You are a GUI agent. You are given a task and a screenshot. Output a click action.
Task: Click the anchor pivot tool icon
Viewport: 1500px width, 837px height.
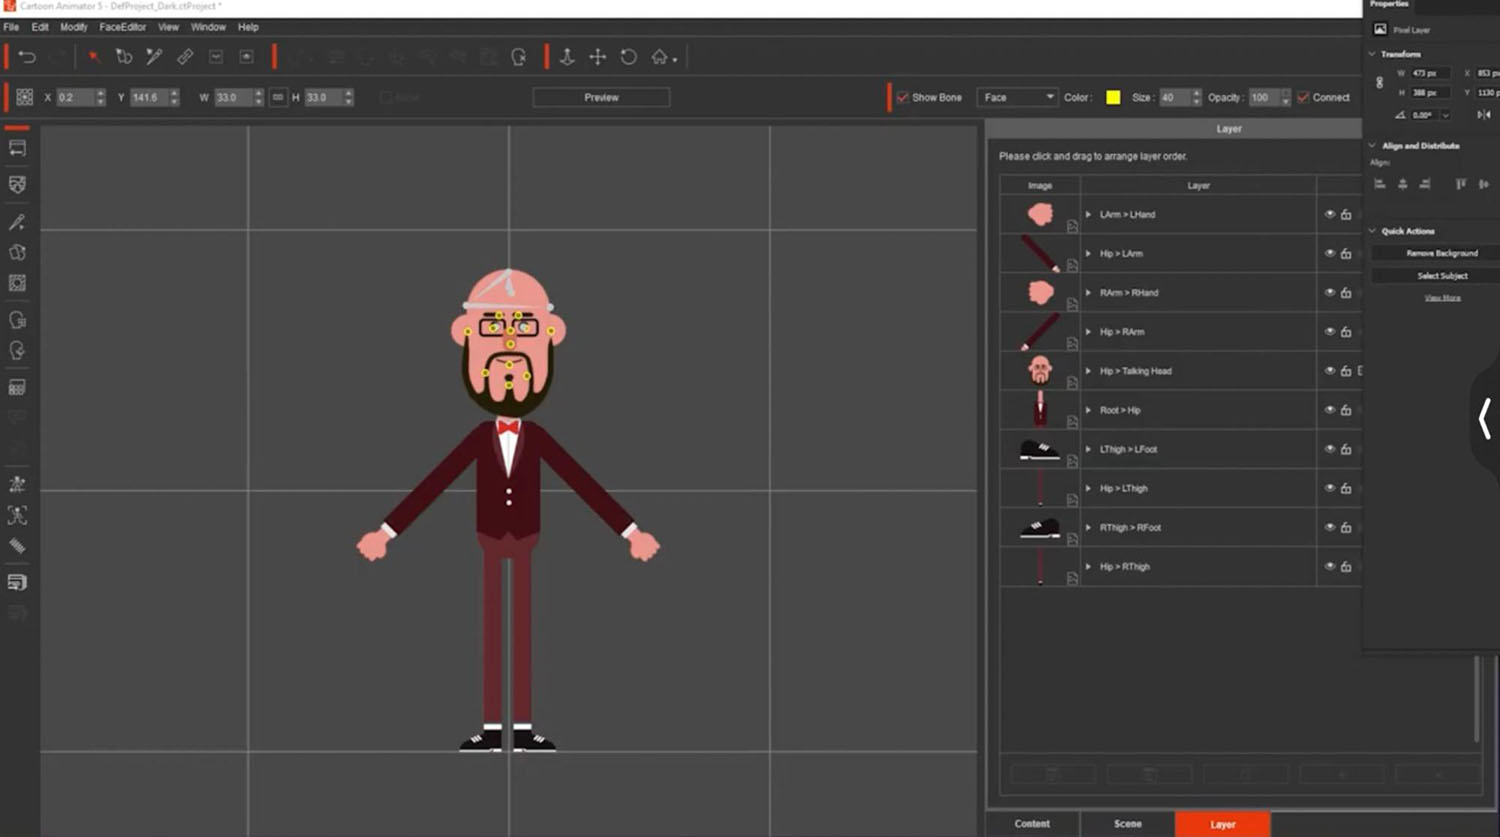coord(567,57)
